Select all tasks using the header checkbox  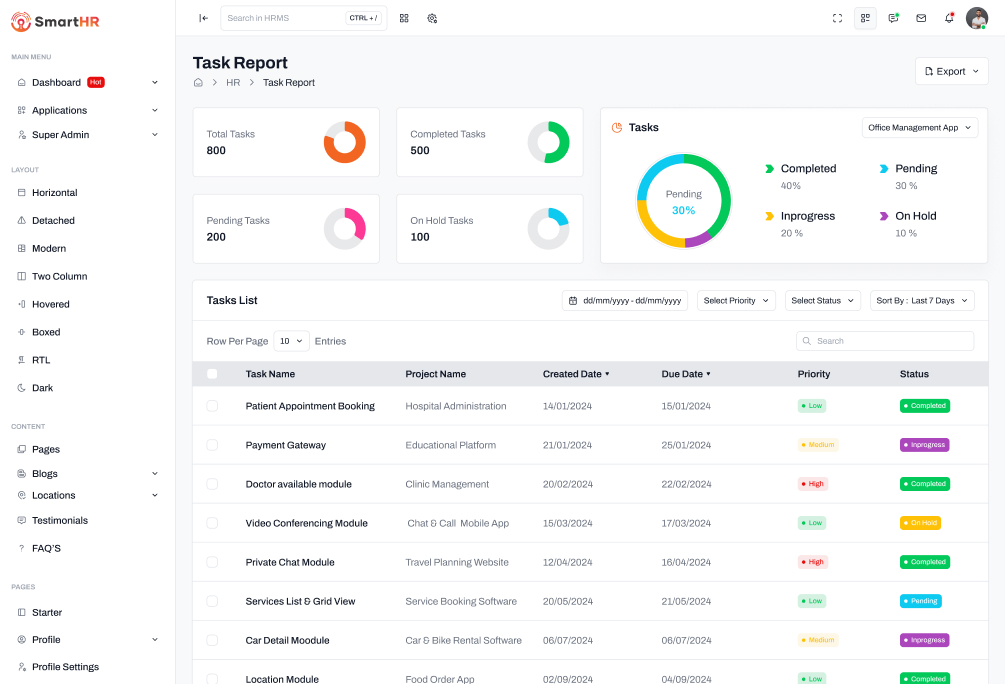click(212, 374)
